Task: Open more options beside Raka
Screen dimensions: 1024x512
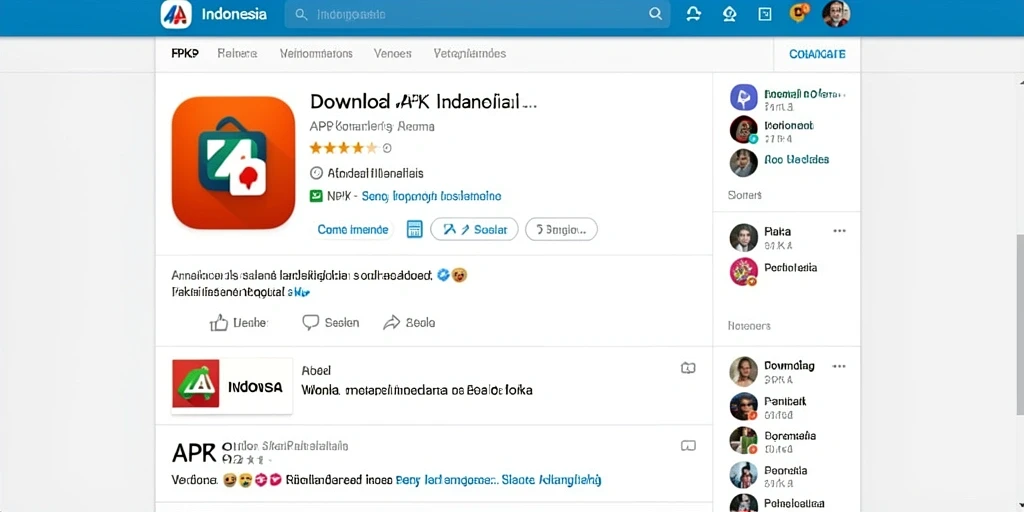Action: [839, 231]
